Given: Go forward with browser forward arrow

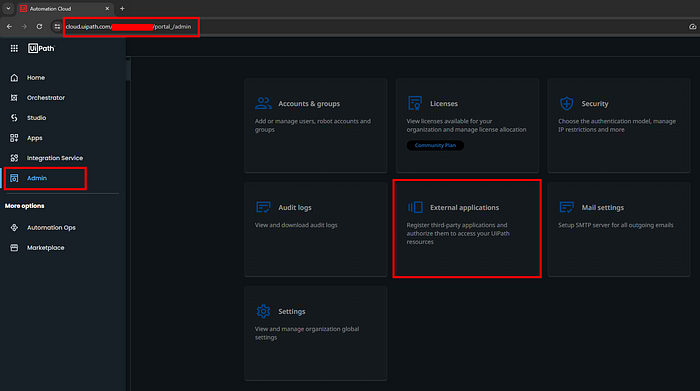Looking at the screenshot, I should pos(24,27).
